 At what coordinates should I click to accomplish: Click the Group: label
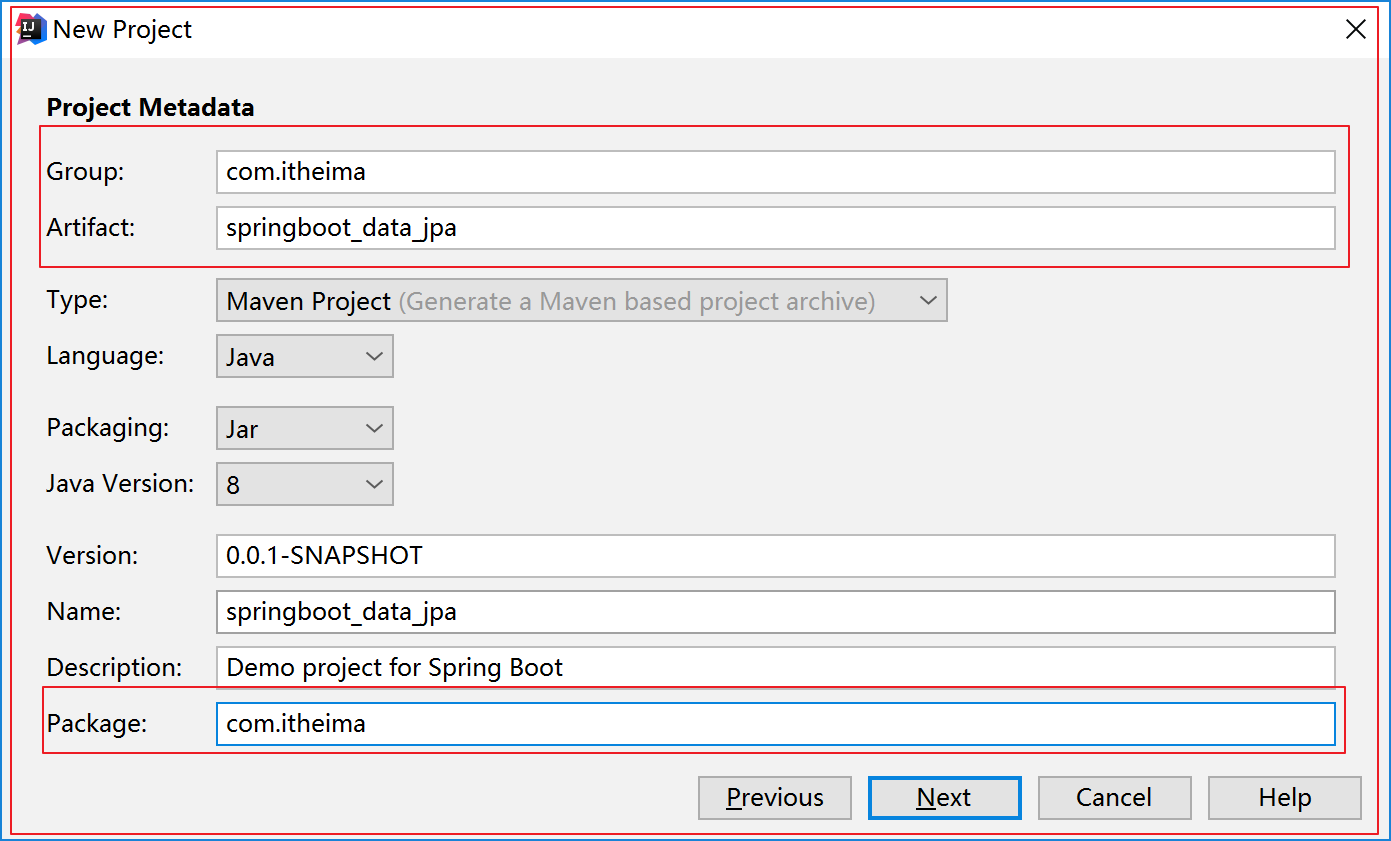pos(85,172)
